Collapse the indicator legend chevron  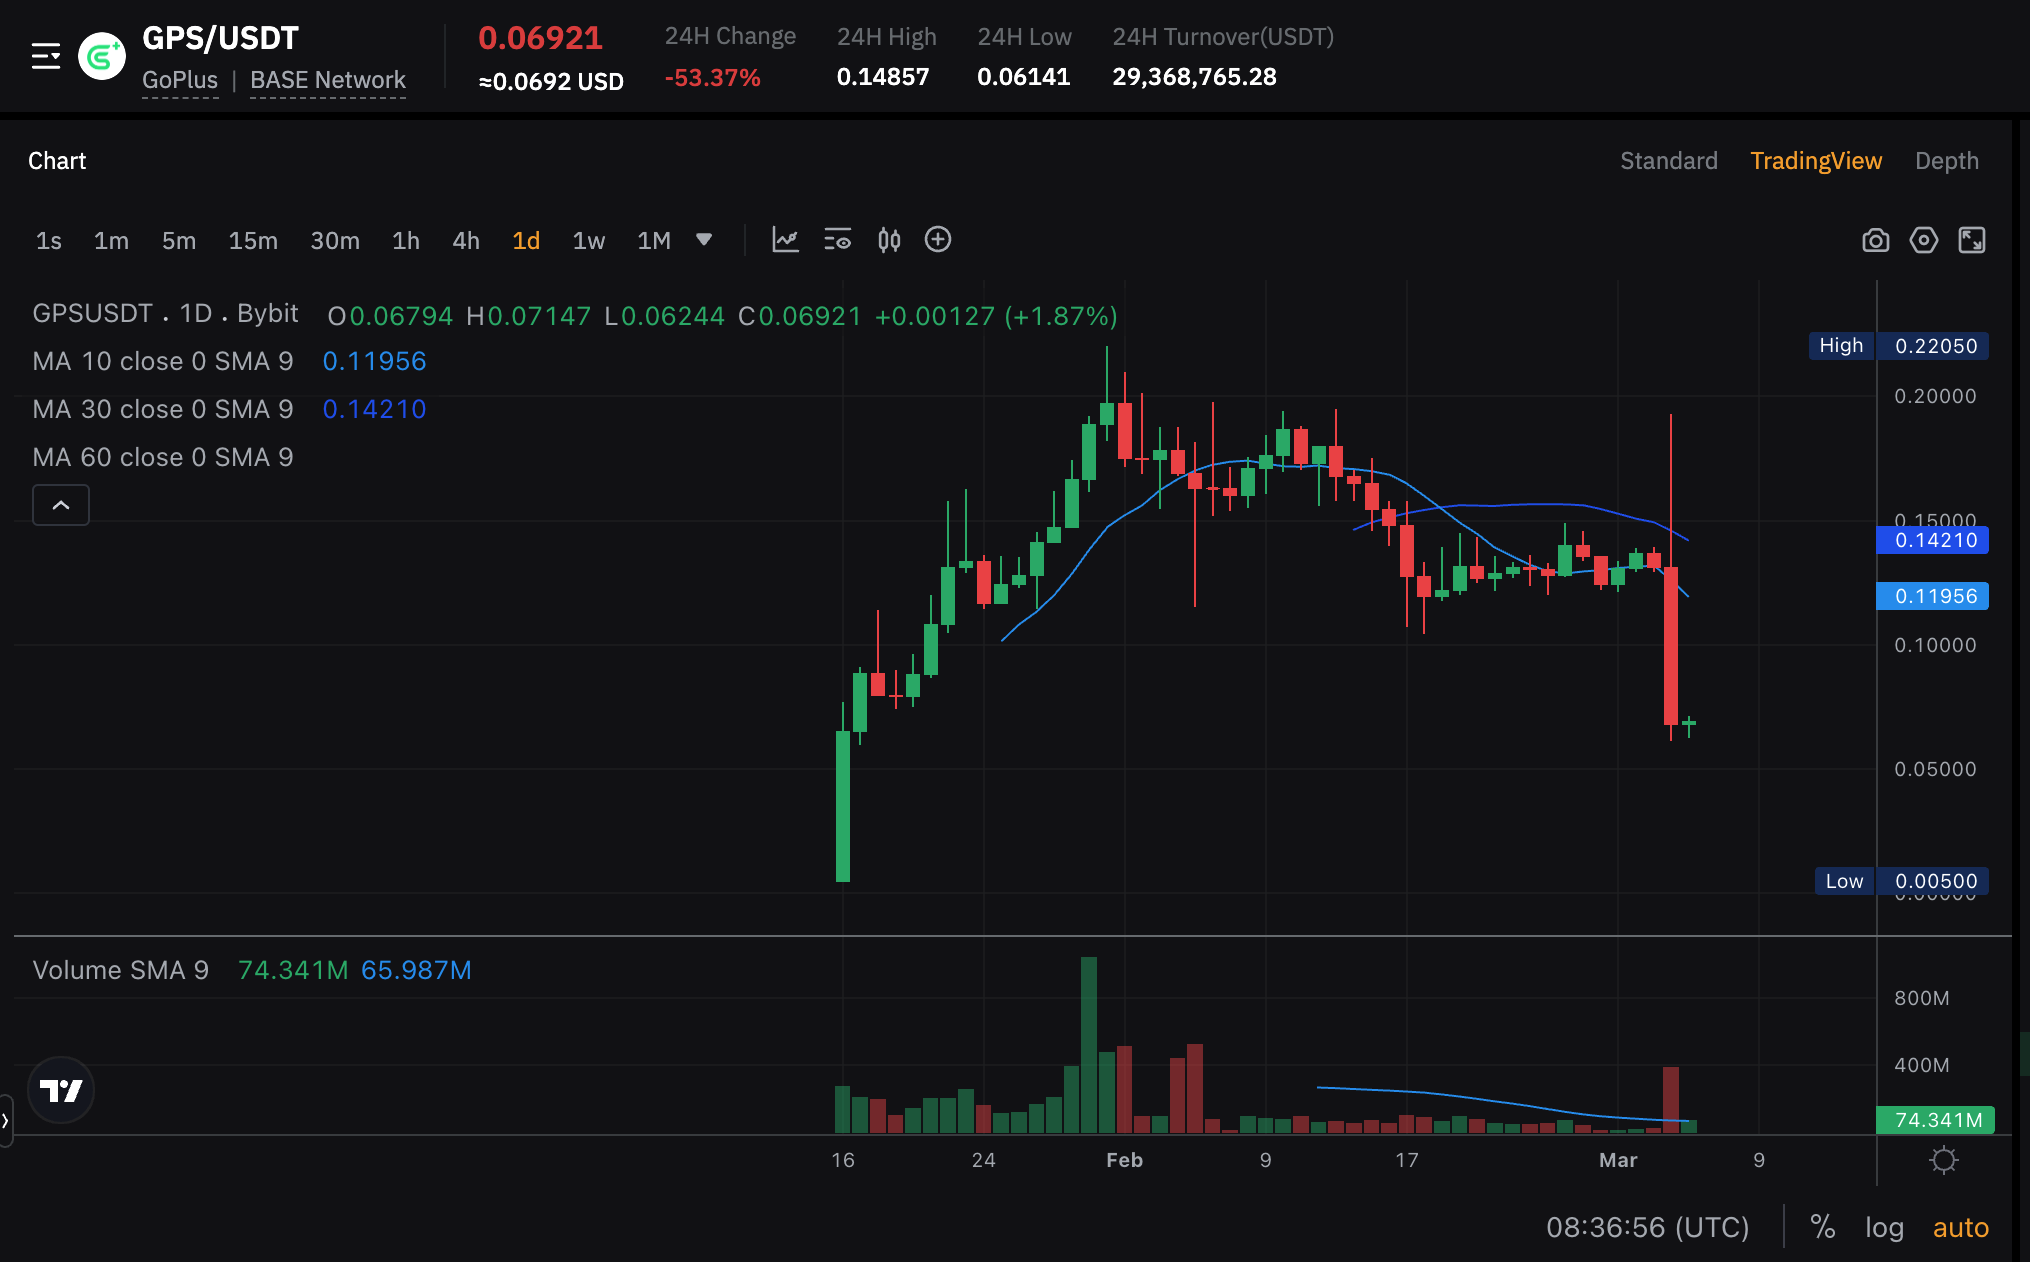(61, 505)
